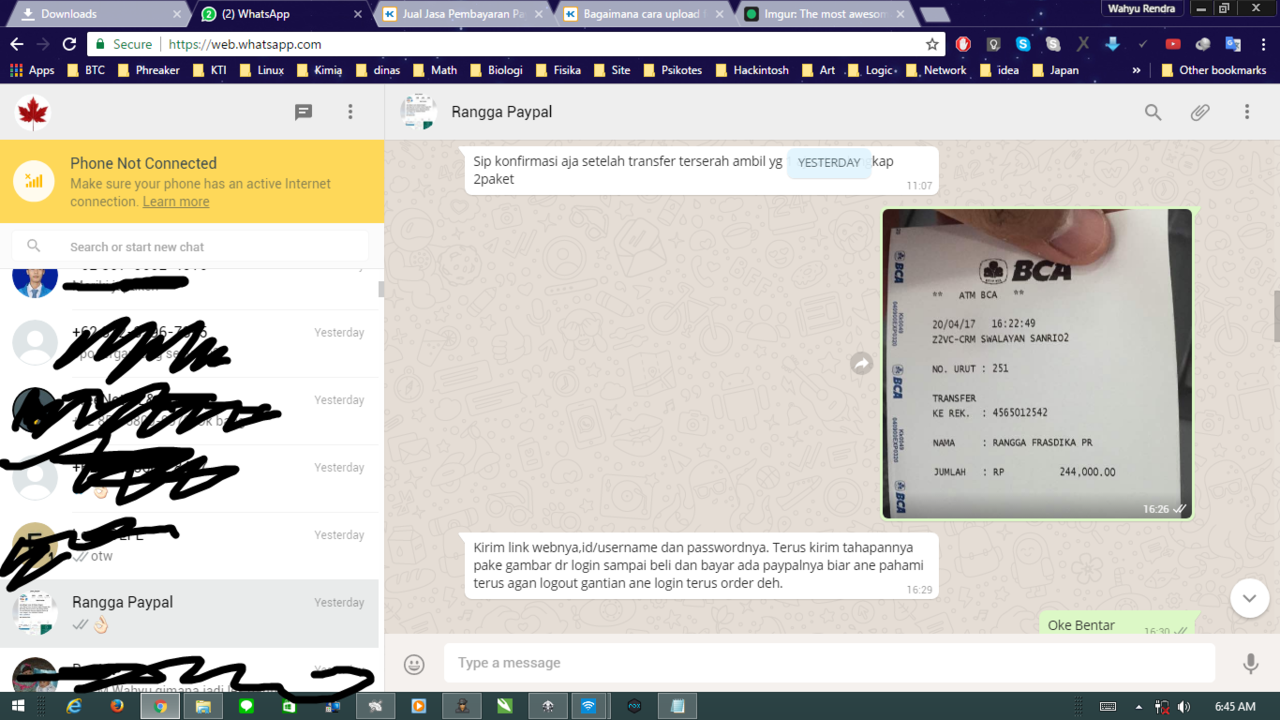
Task: Attach a file with the paperclip icon
Action: [x=1200, y=112]
